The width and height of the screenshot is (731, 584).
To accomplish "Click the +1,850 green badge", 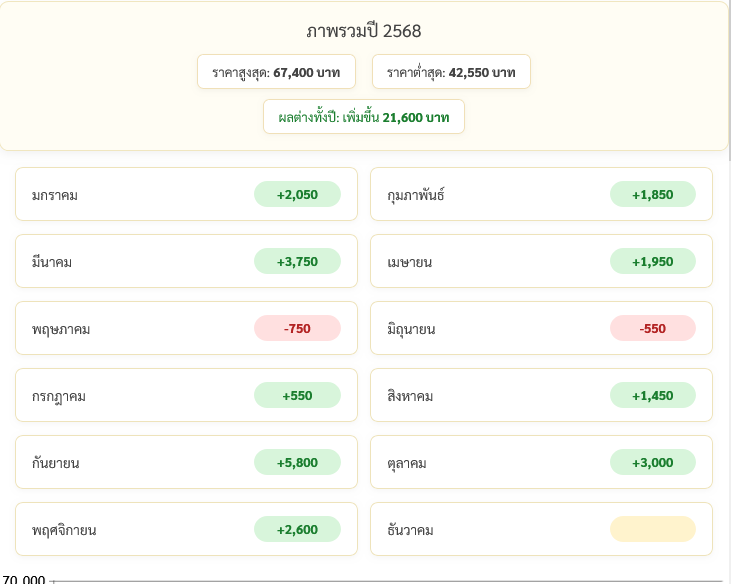I will click(x=652, y=194).
